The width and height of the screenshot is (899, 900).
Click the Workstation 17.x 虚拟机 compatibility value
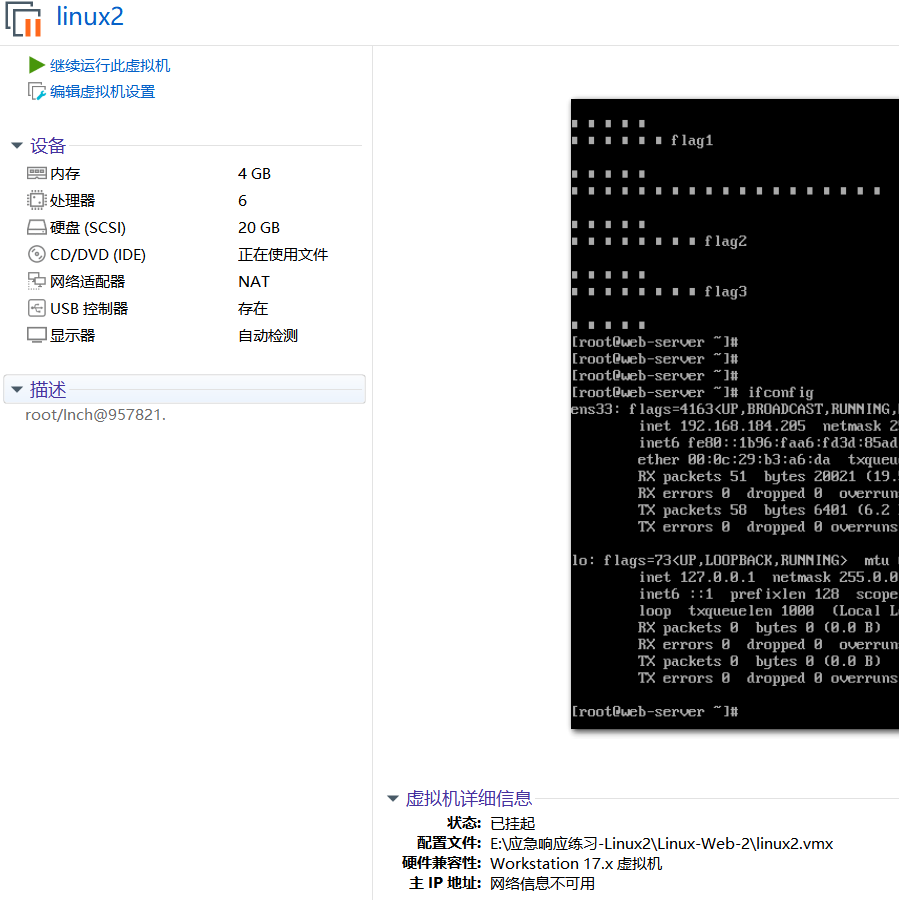tap(576, 863)
